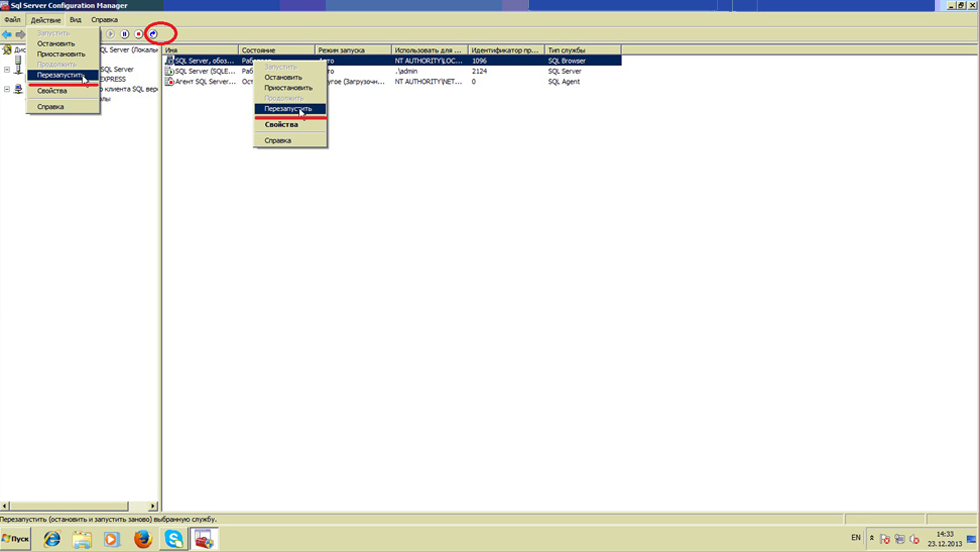This screenshot has height=552, width=980.
Task: Open the Файл menu
Action: (x=12, y=20)
